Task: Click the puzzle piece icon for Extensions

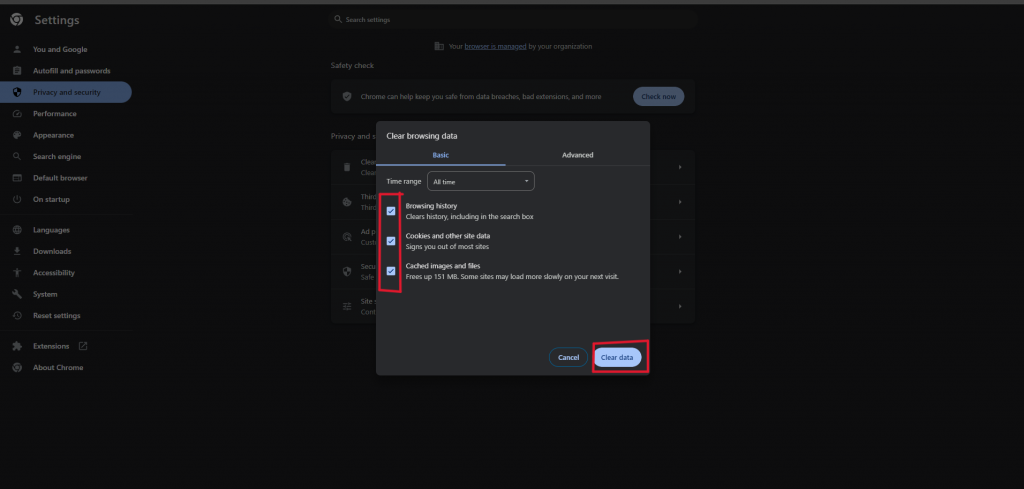Action: [18, 346]
